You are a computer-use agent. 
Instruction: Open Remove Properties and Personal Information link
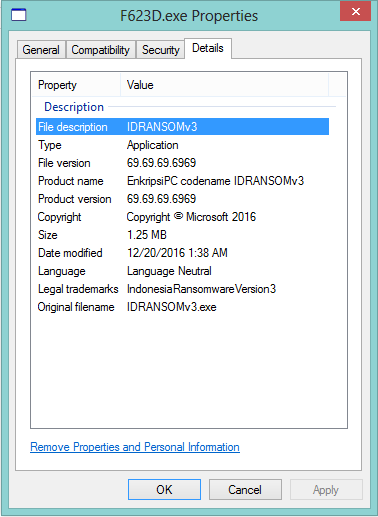tap(135, 447)
